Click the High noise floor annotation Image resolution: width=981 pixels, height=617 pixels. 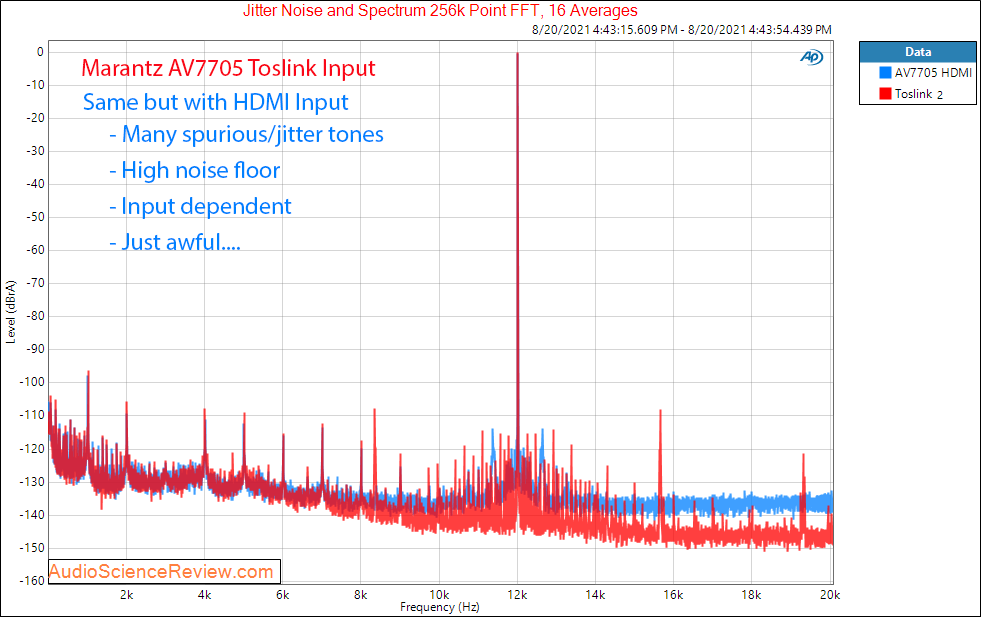click(x=195, y=170)
